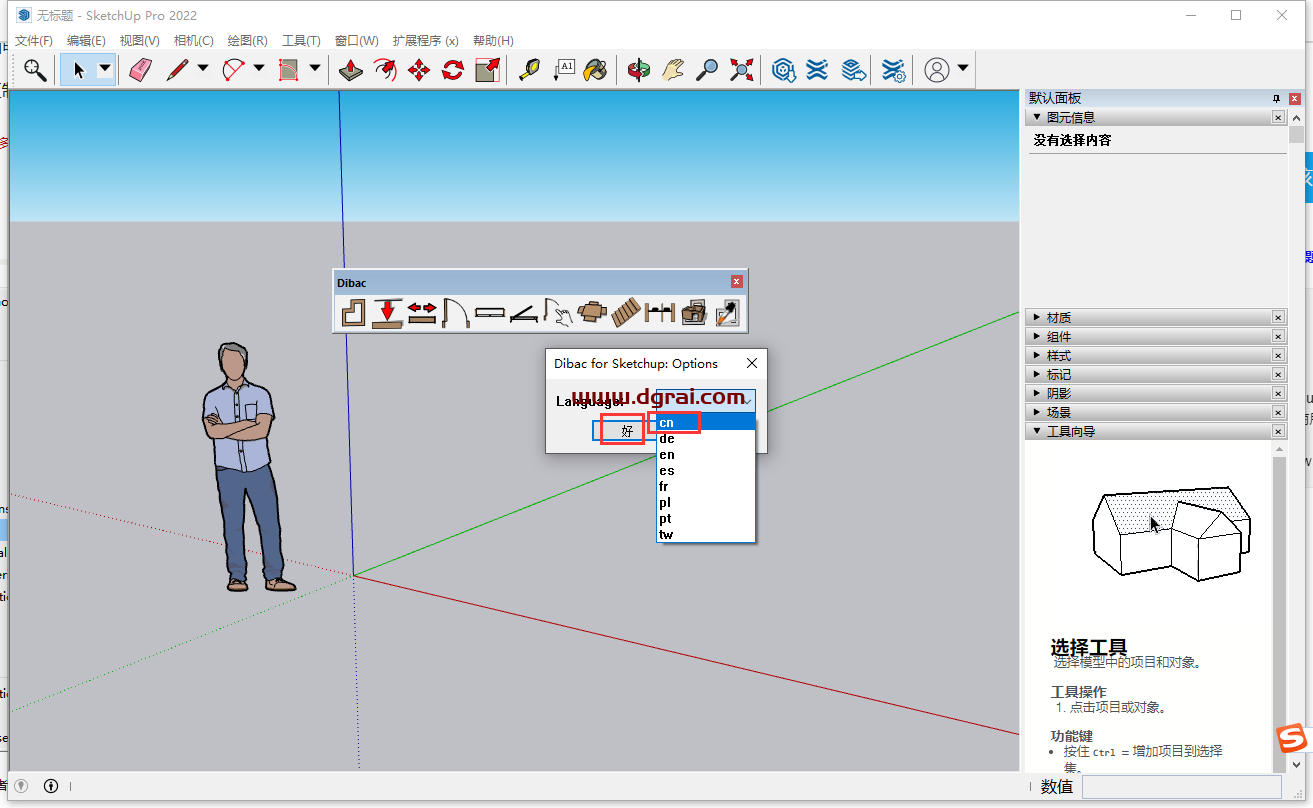Click the Send to LayOut icon
Image resolution: width=1313 pixels, height=808 pixels.
tap(852, 70)
